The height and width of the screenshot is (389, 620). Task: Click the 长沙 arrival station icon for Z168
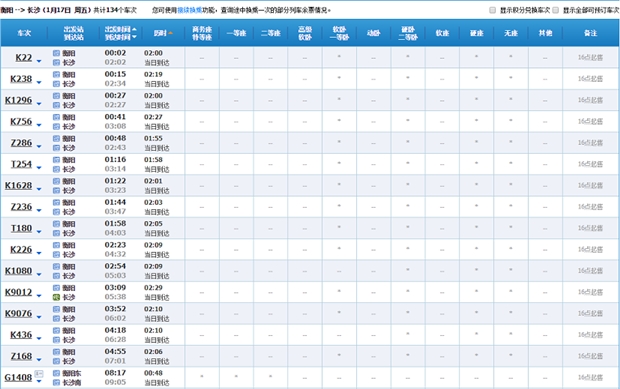point(56,361)
